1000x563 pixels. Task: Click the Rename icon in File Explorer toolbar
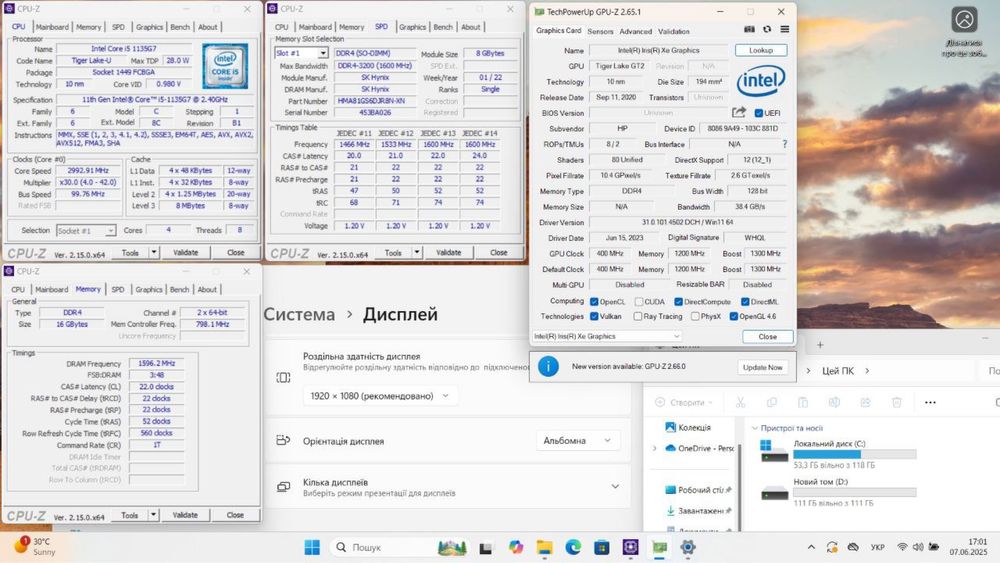[834, 402]
